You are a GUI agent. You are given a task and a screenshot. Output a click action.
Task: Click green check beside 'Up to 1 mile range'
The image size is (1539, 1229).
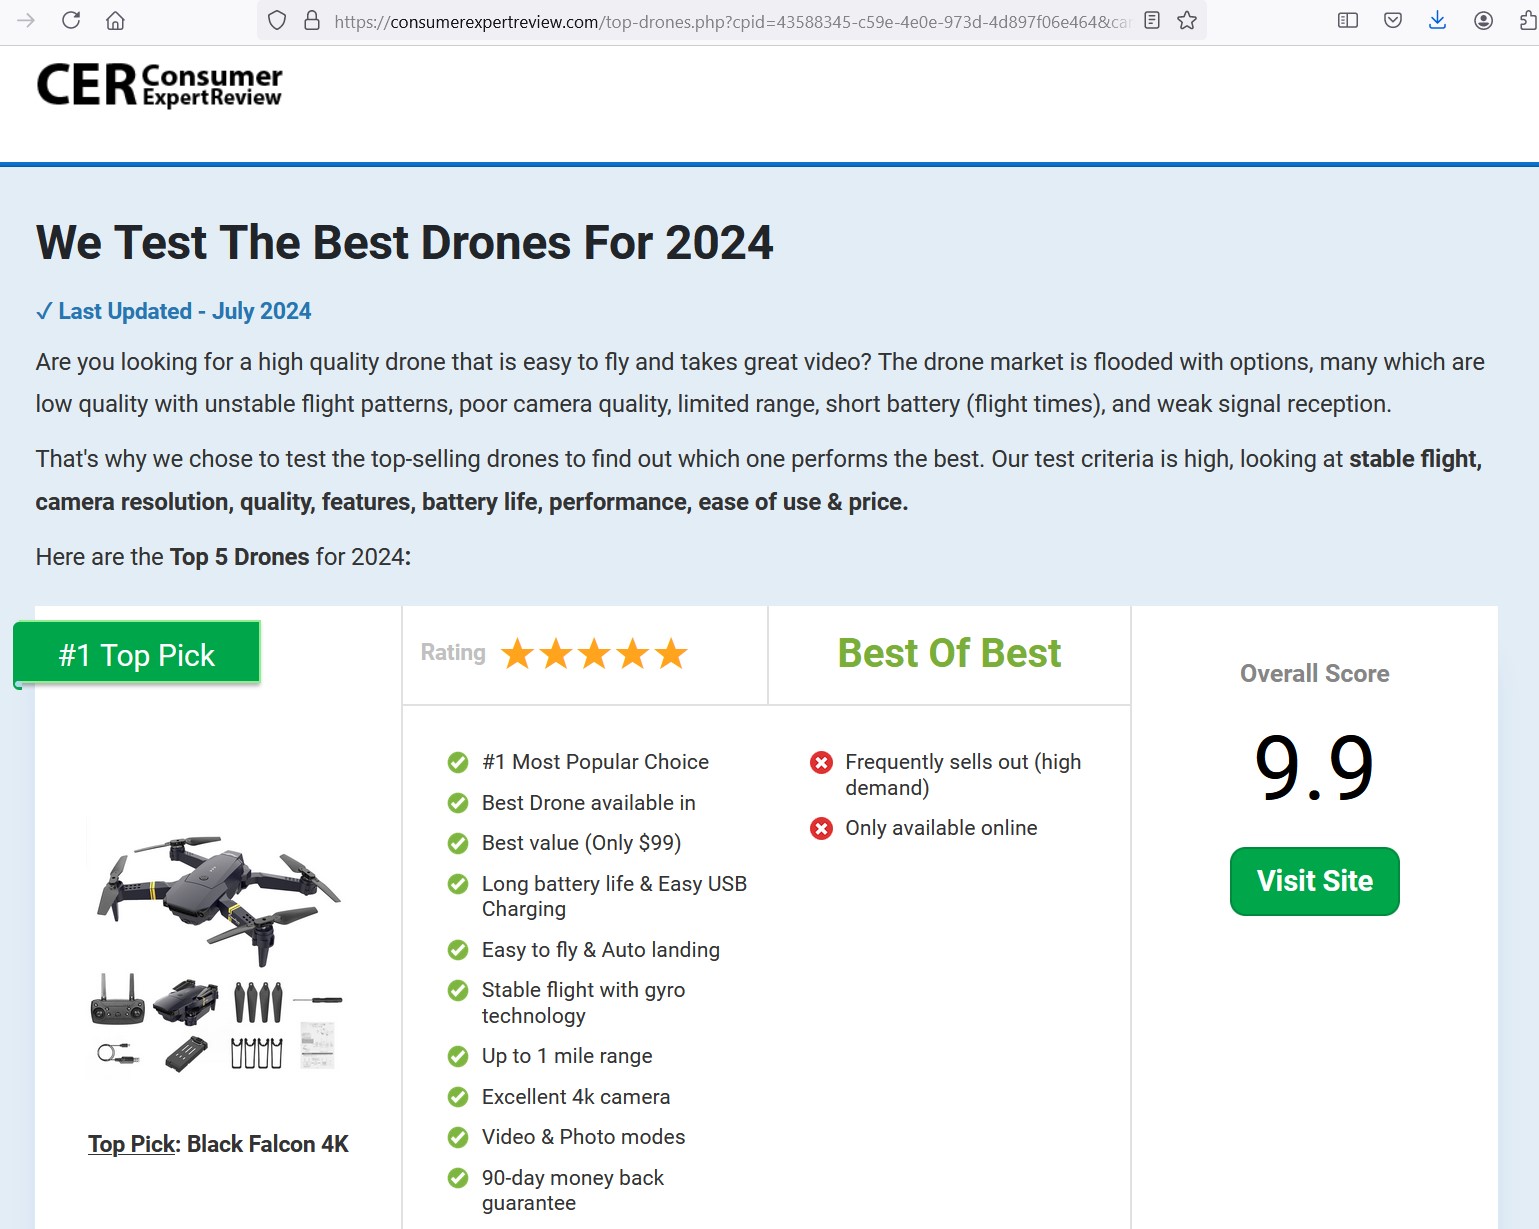pos(458,1056)
